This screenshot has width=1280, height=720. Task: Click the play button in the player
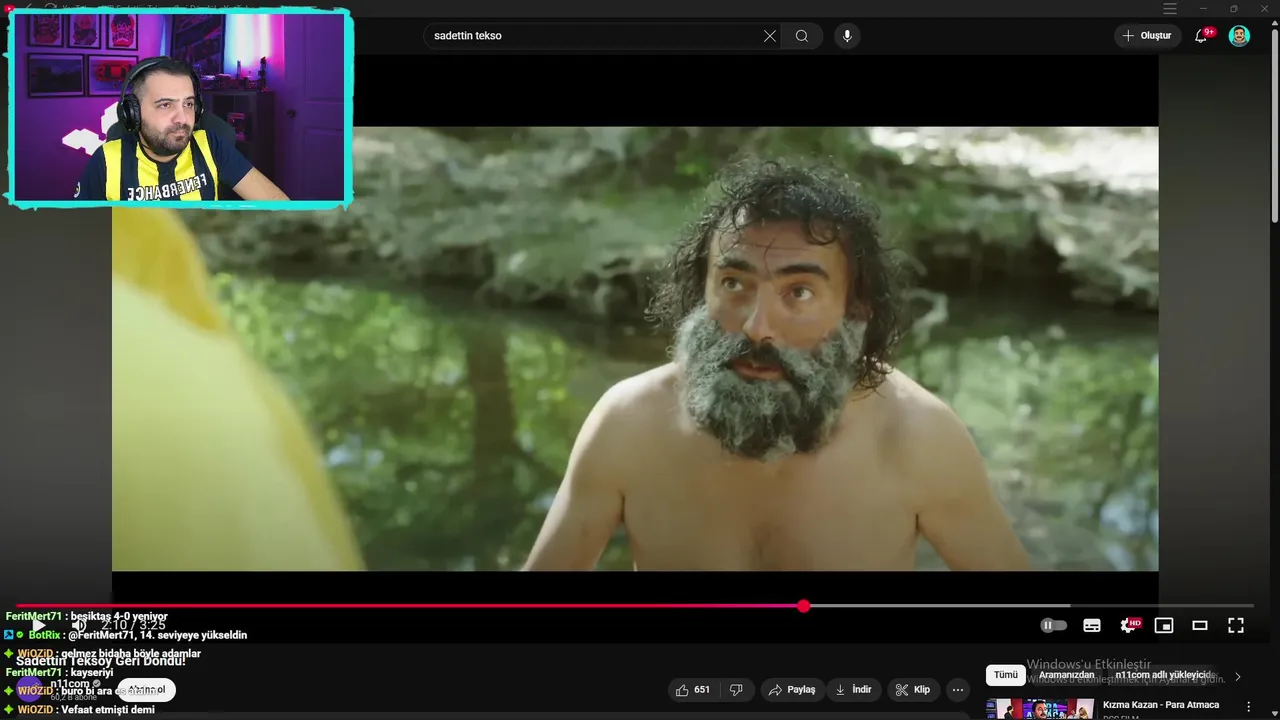coord(38,625)
